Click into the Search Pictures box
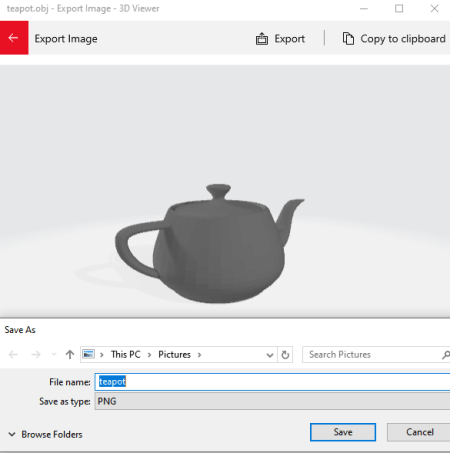Screen dimensions: 450x453 [x=372, y=355]
